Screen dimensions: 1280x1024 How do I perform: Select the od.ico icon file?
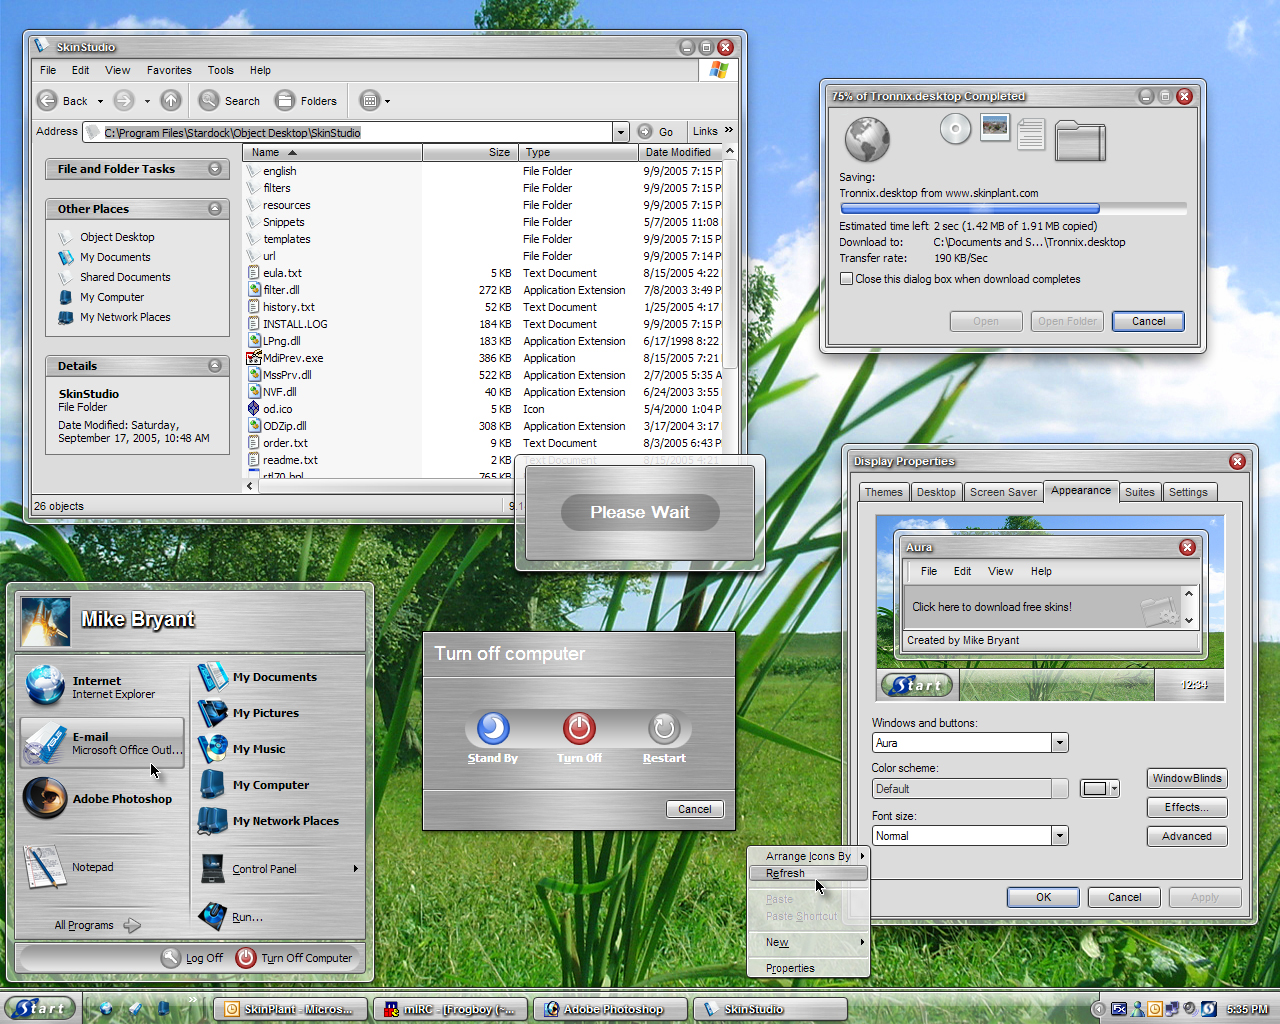[x=277, y=409]
